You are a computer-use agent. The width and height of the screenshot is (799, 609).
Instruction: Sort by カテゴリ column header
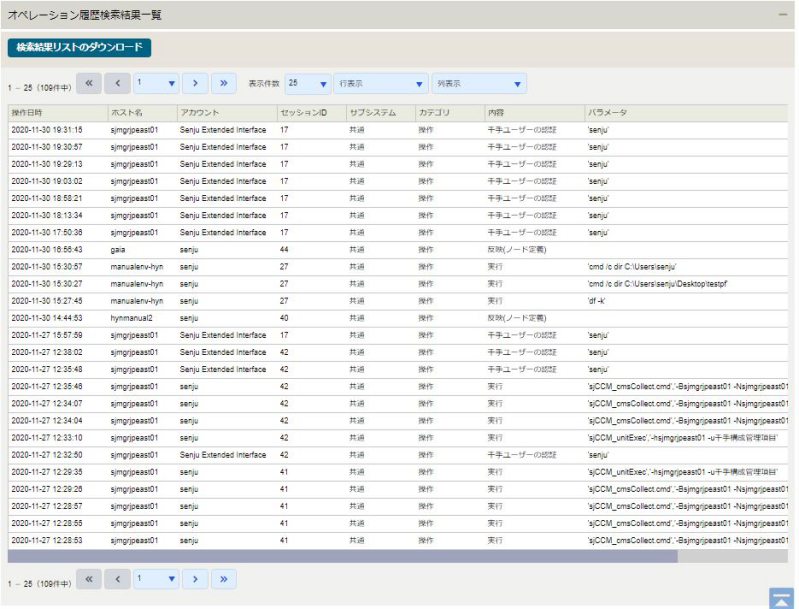pyautogui.click(x=449, y=113)
